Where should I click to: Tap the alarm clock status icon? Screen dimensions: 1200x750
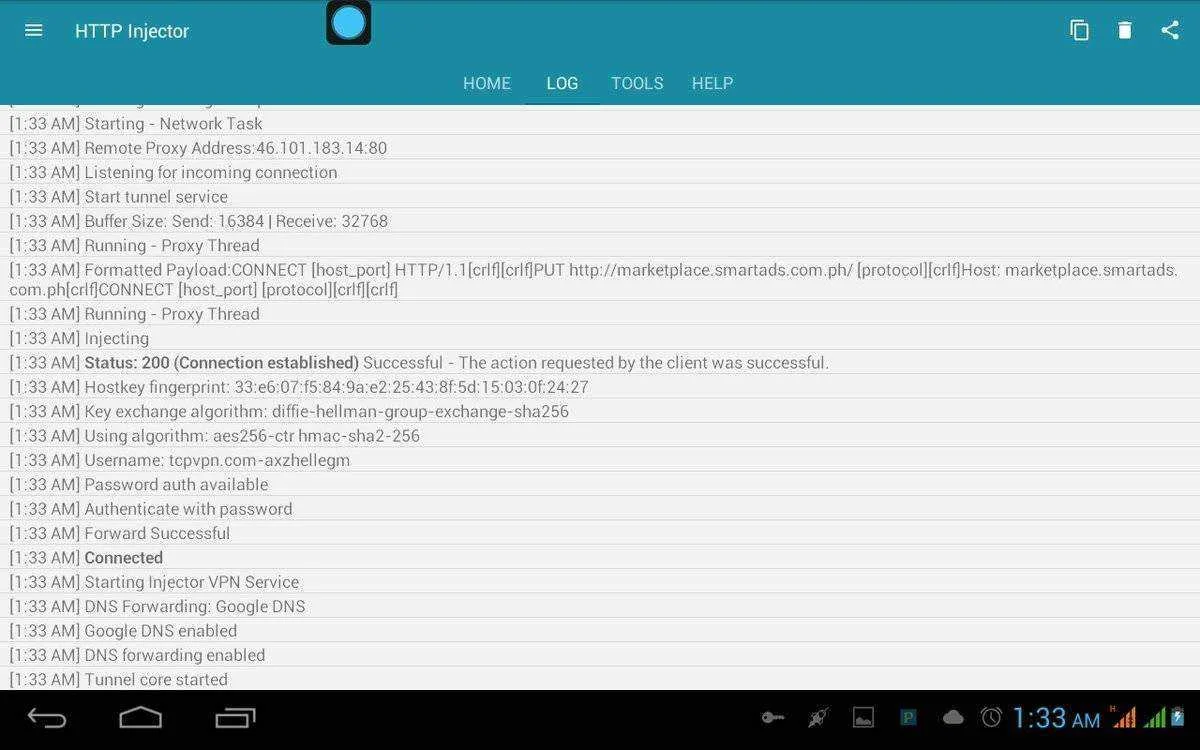coord(991,717)
